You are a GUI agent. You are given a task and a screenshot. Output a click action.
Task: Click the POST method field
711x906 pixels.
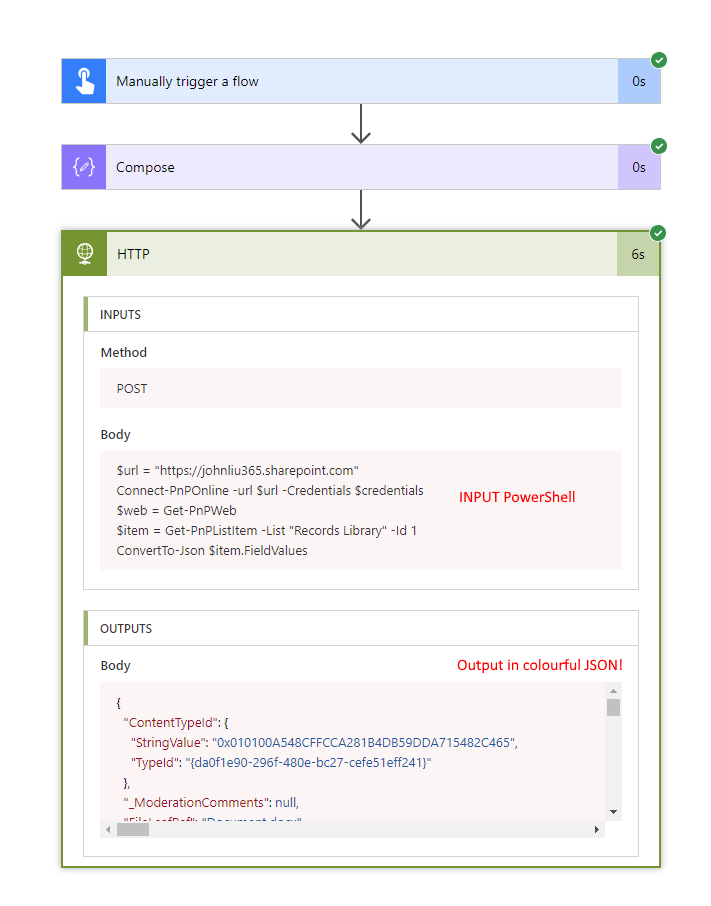pyautogui.click(x=360, y=388)
